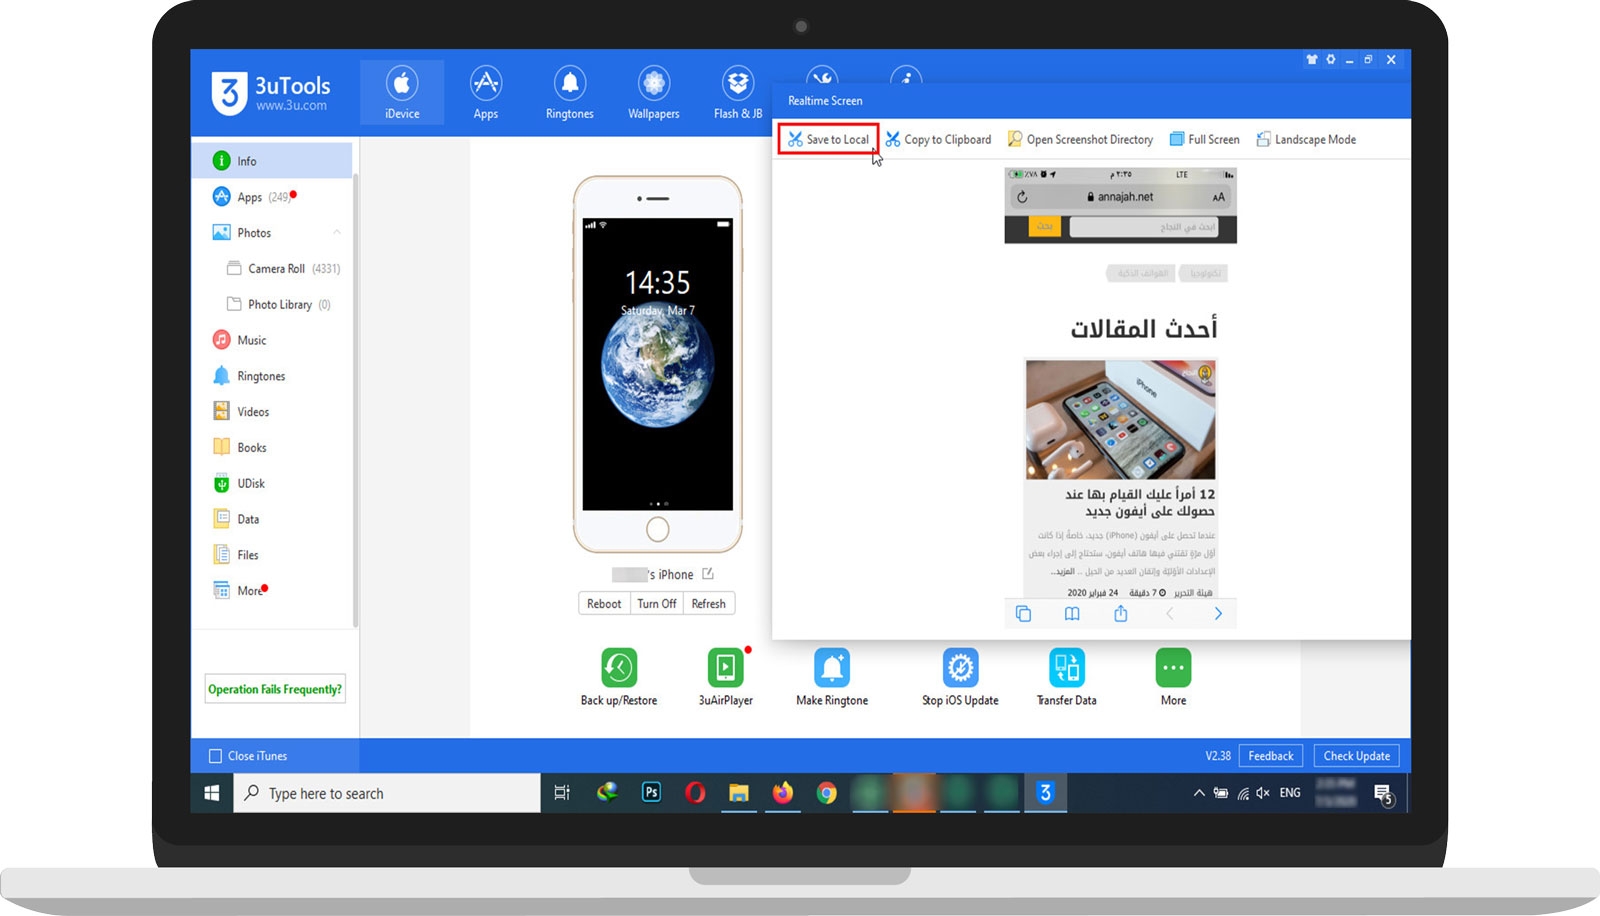Switch to the Apps manager
This screenshot has width=1600, height=916.
tap(485, 92)
